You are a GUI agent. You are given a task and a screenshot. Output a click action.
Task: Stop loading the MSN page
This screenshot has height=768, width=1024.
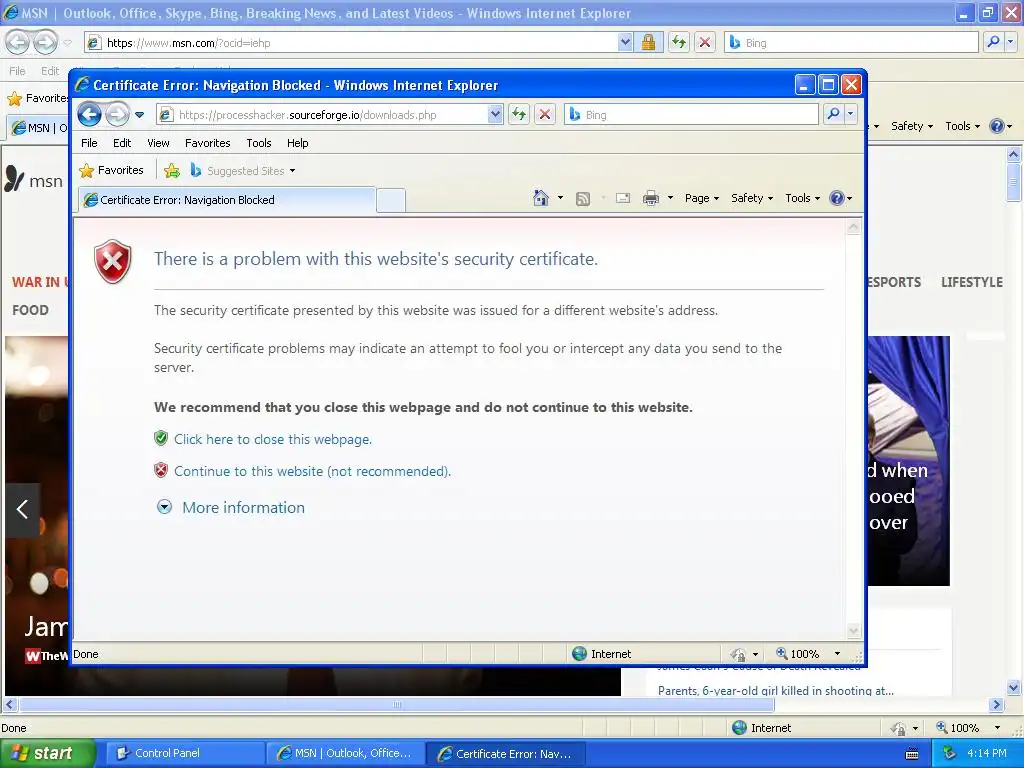click(x=705, y=42)
